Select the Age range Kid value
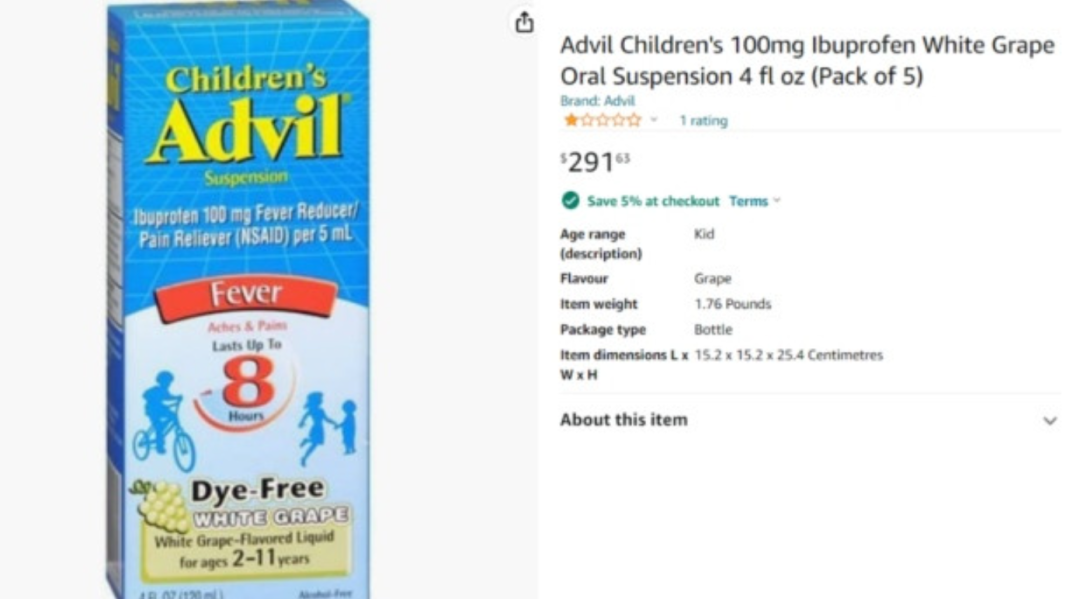The height and width of the screenshot is (599, 1080). pyautogui.click(x=704, y=234)
